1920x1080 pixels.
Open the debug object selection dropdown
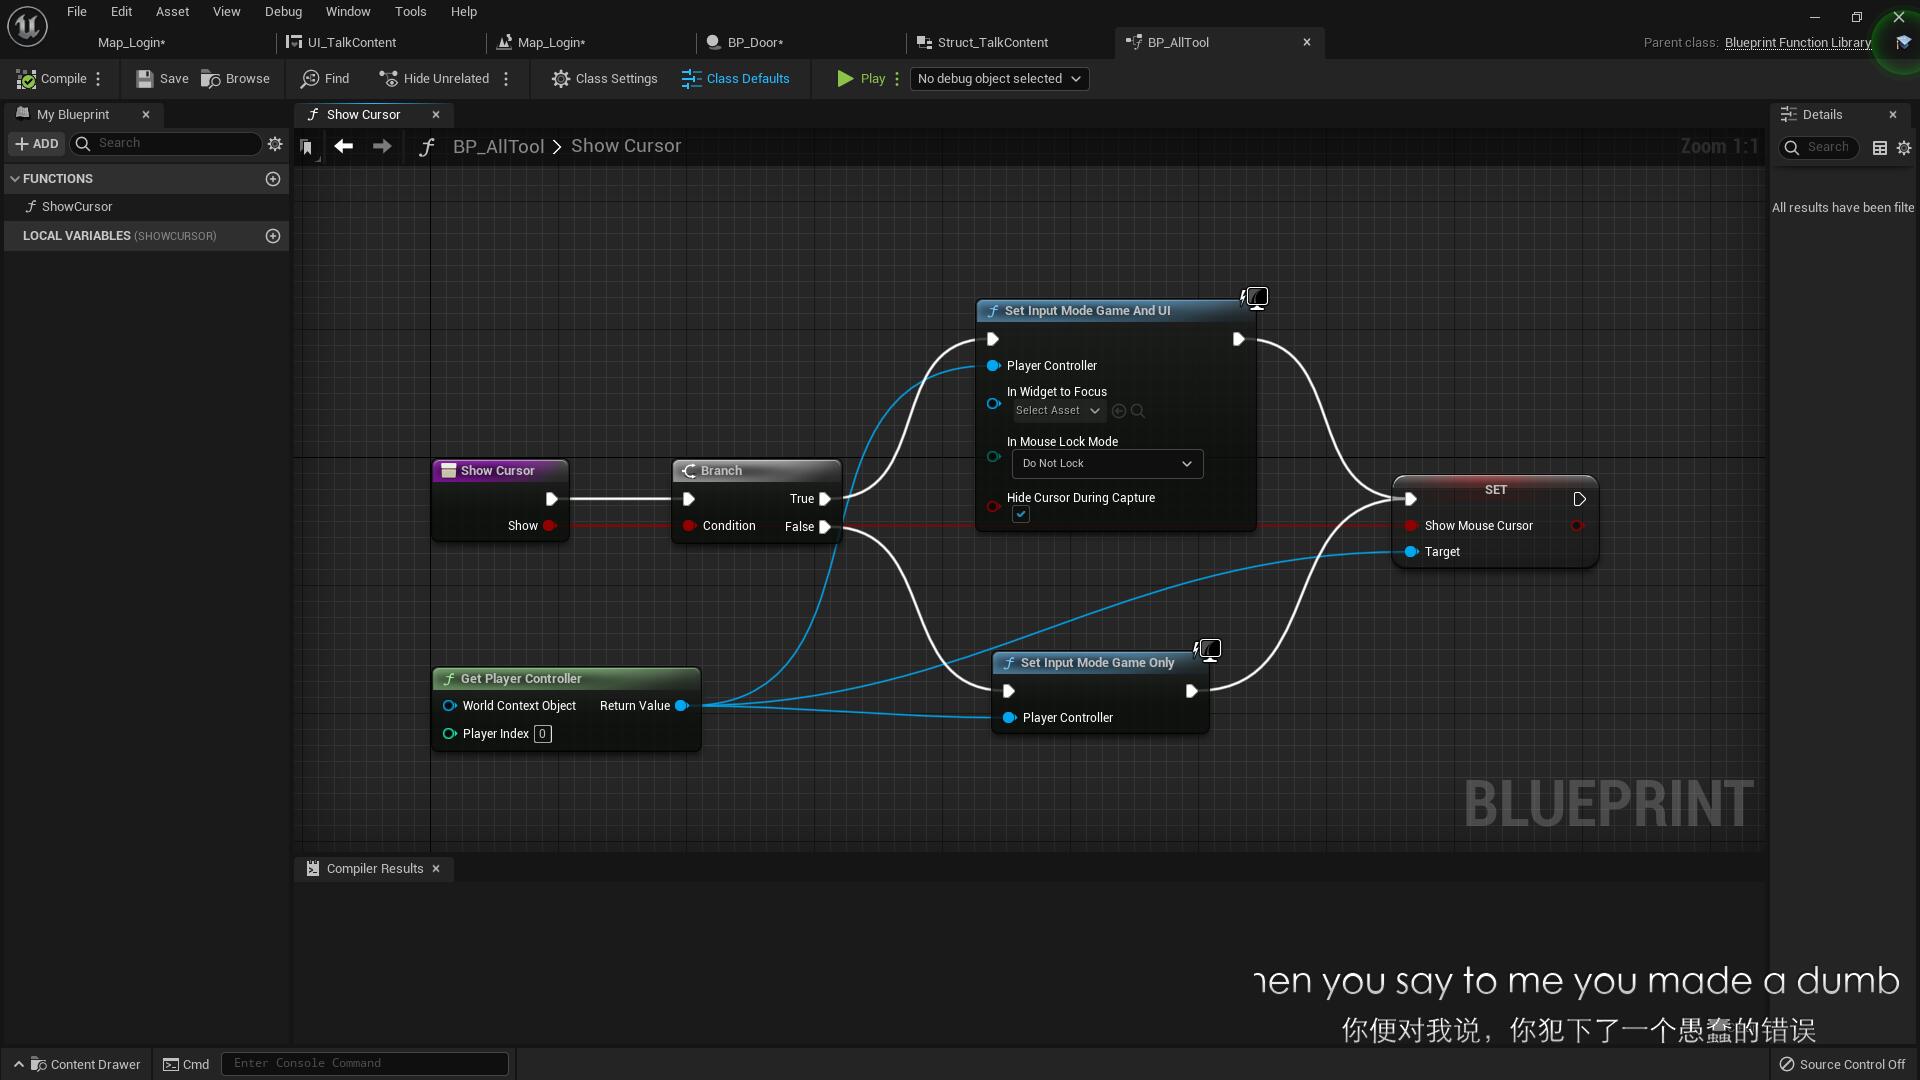click(999, 79)
